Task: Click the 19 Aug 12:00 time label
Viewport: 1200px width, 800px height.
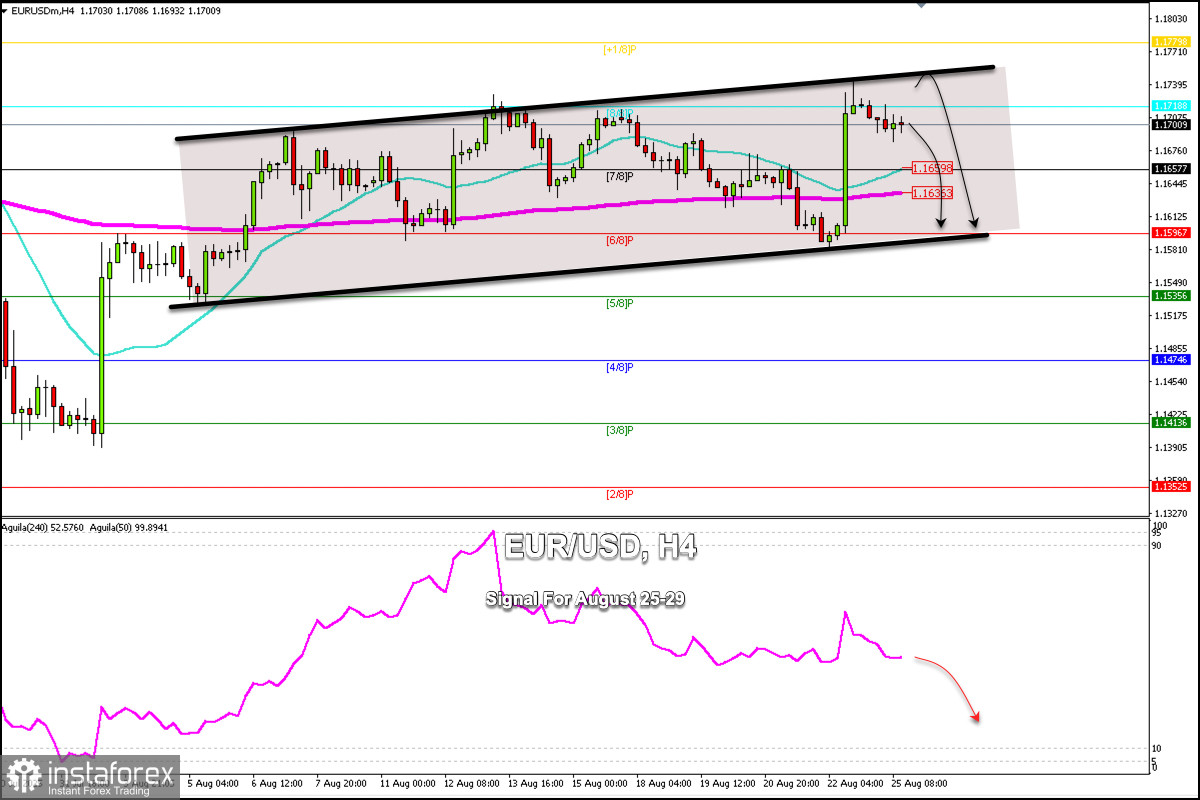Action: (x=730, y=784)
